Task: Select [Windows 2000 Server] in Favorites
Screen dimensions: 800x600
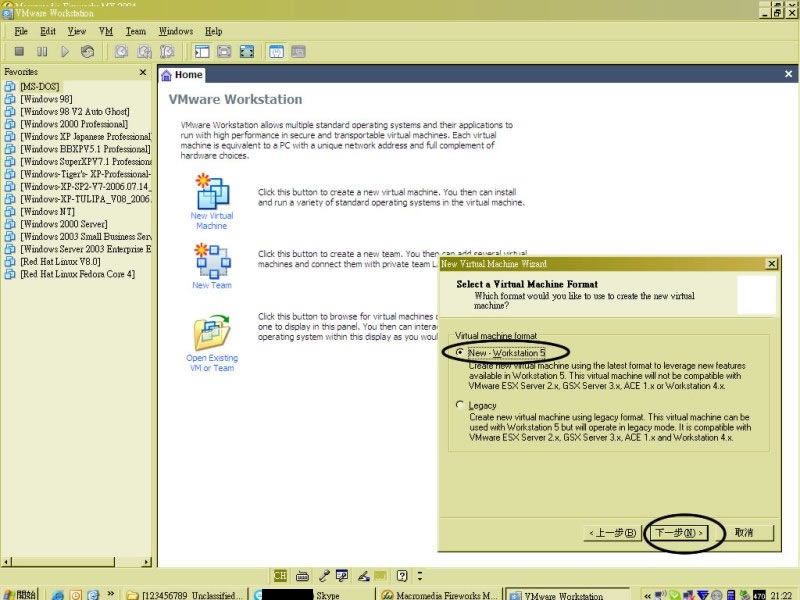Action: 64,224
